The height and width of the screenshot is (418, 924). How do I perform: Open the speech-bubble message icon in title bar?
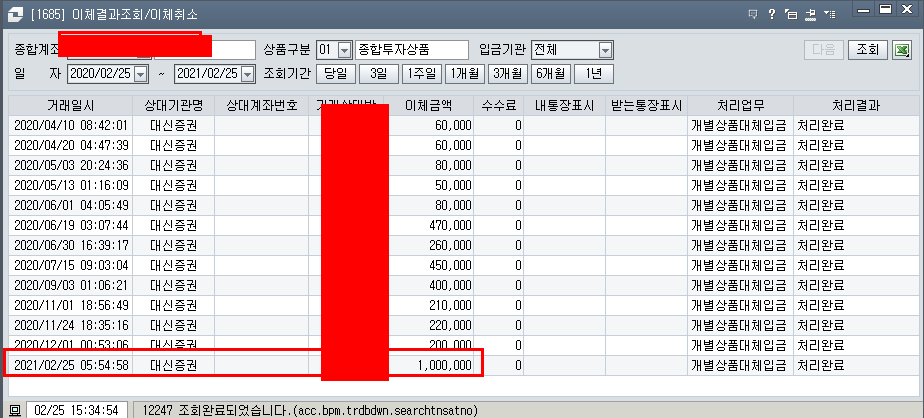click(753, 14)
